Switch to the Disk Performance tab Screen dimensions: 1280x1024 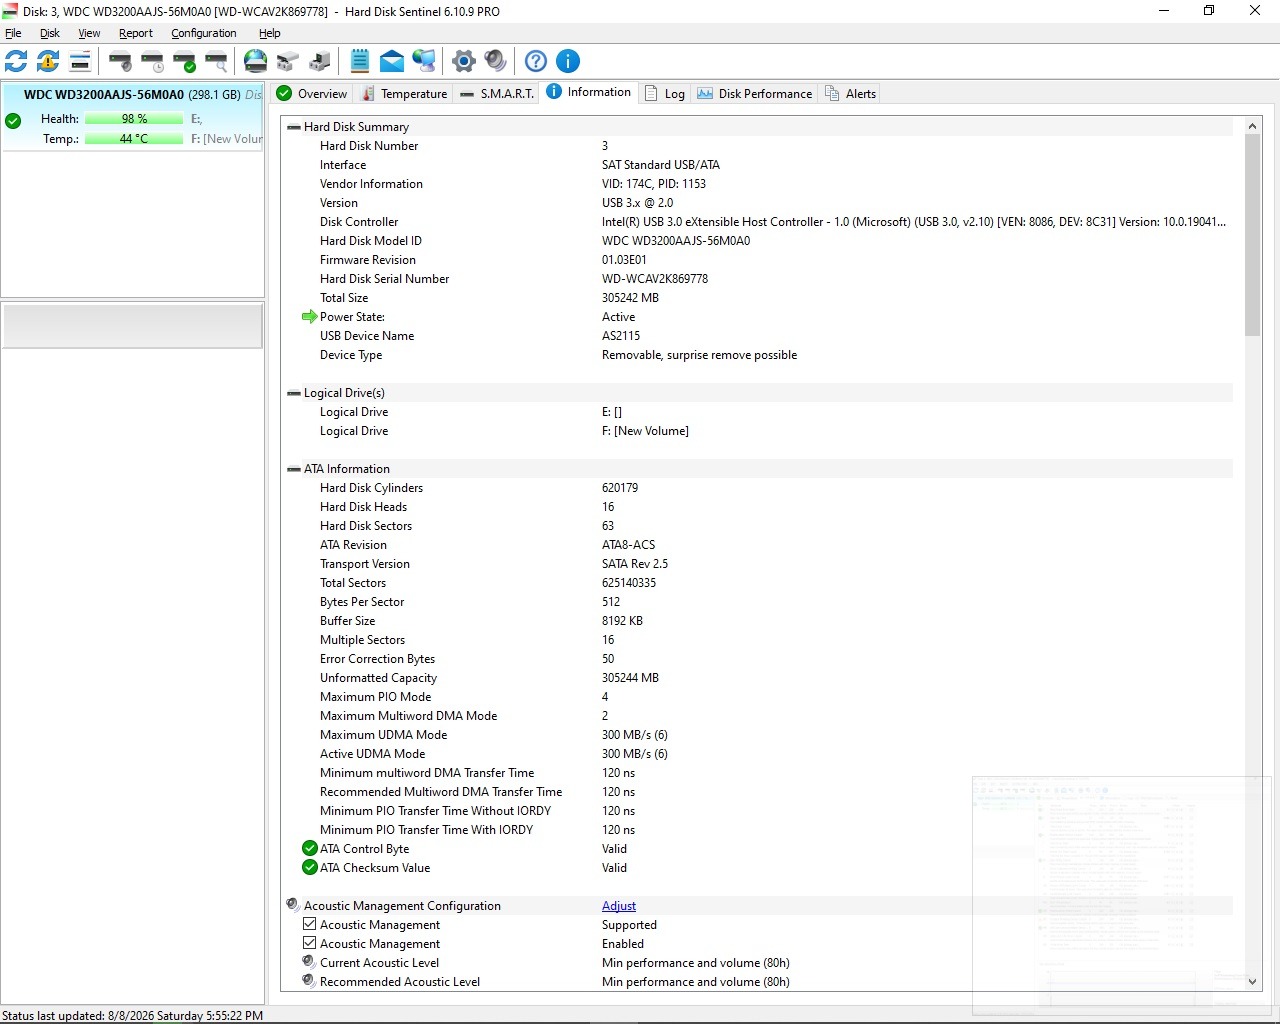pos(755,94)
